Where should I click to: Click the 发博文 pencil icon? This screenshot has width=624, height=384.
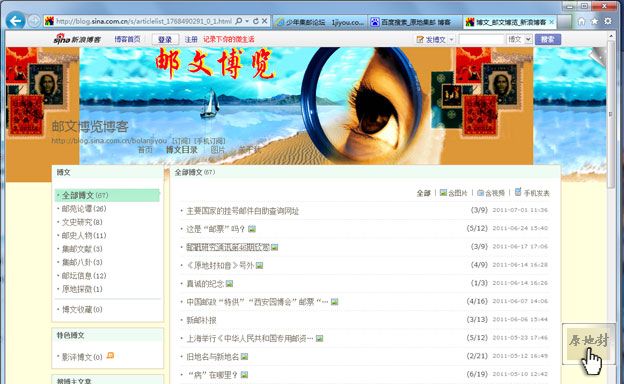[420, 39]
